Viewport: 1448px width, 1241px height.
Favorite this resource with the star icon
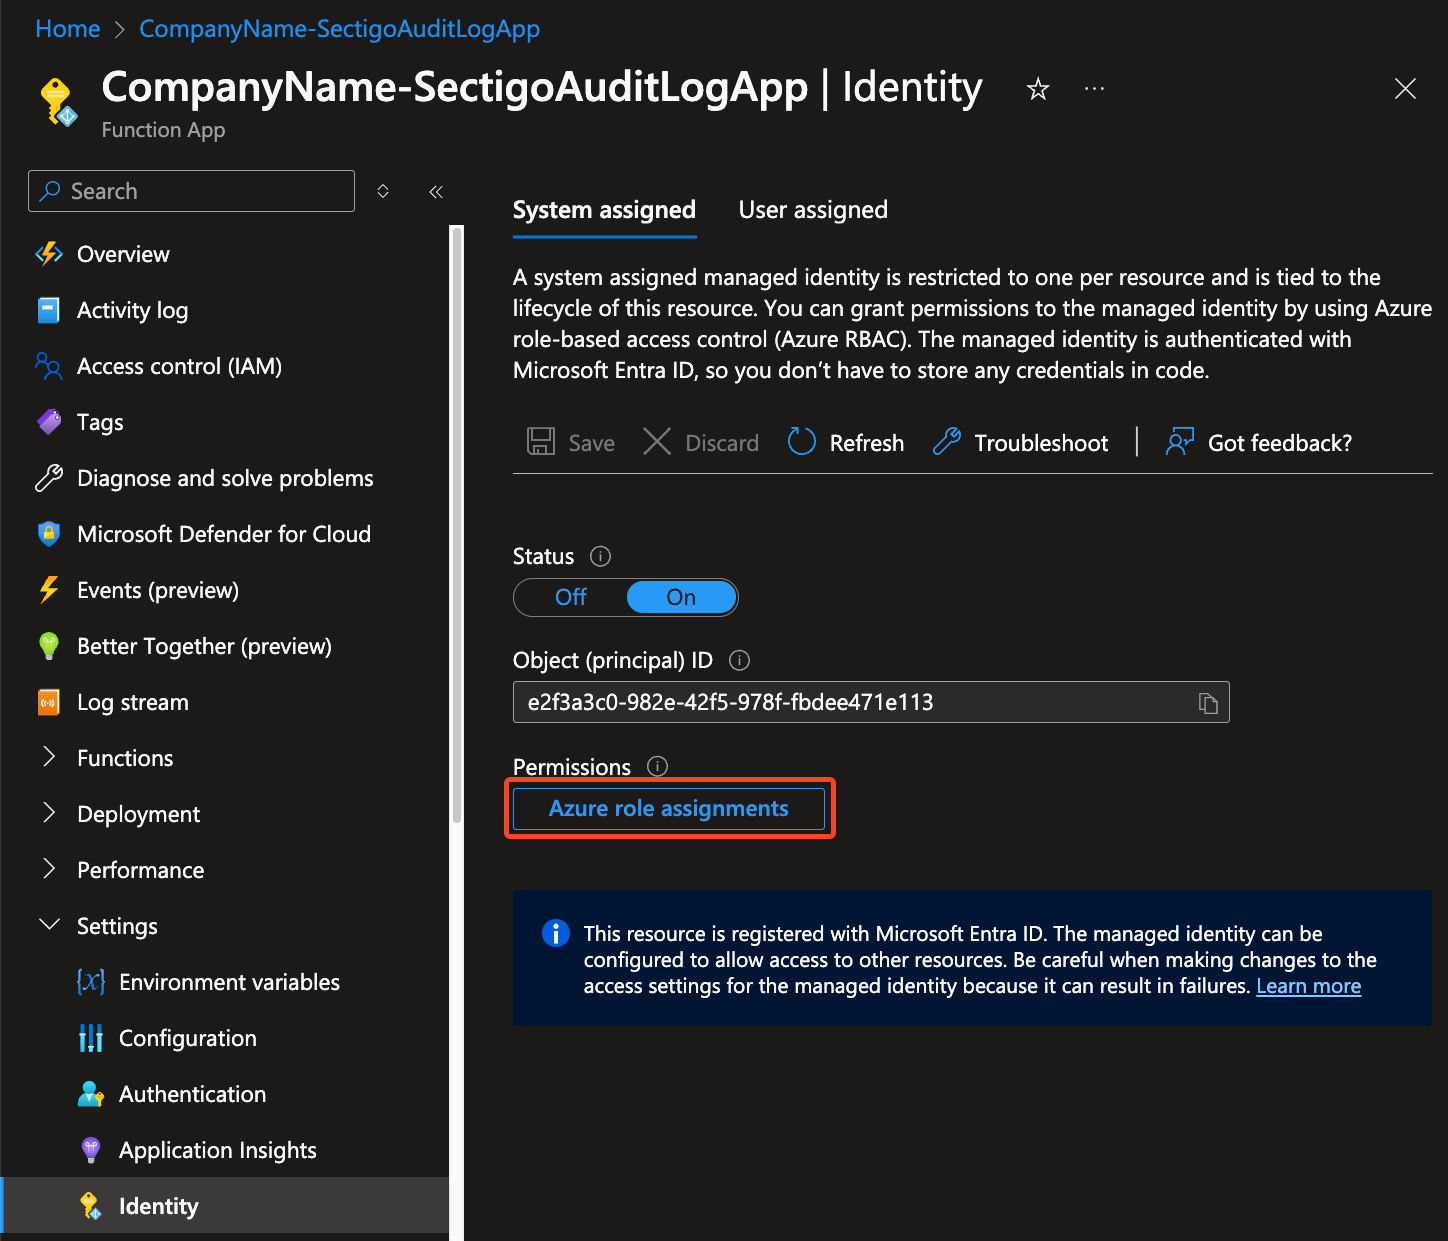(x=1038, y=89)
